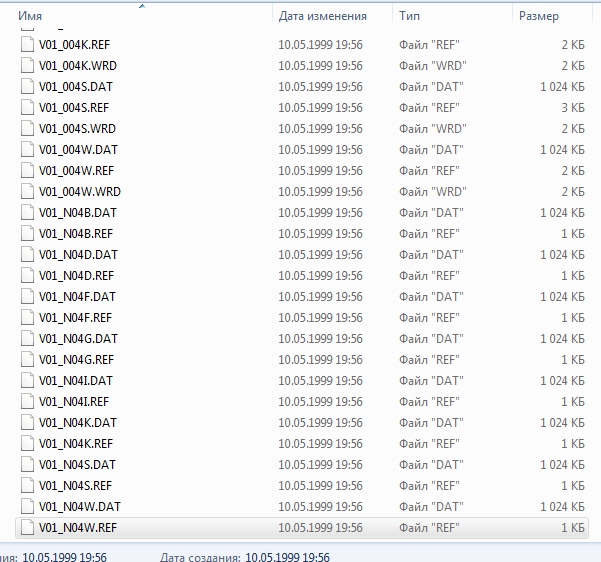The width and height of the screenshot is (601, 562).
Task: Sort by Дата изменения column header
Action: pos(322,16)
